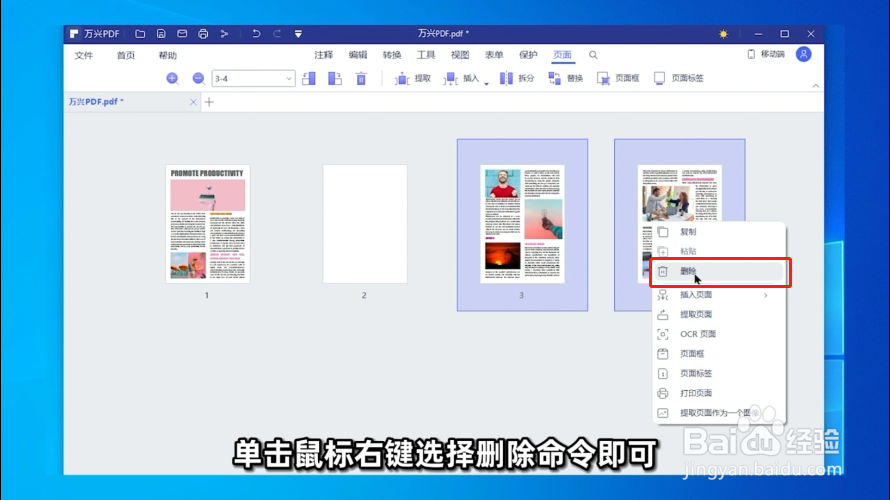Viewport: 890px width, 500px height.
Task: Select the 页面 tab
Action: point(562,55)
